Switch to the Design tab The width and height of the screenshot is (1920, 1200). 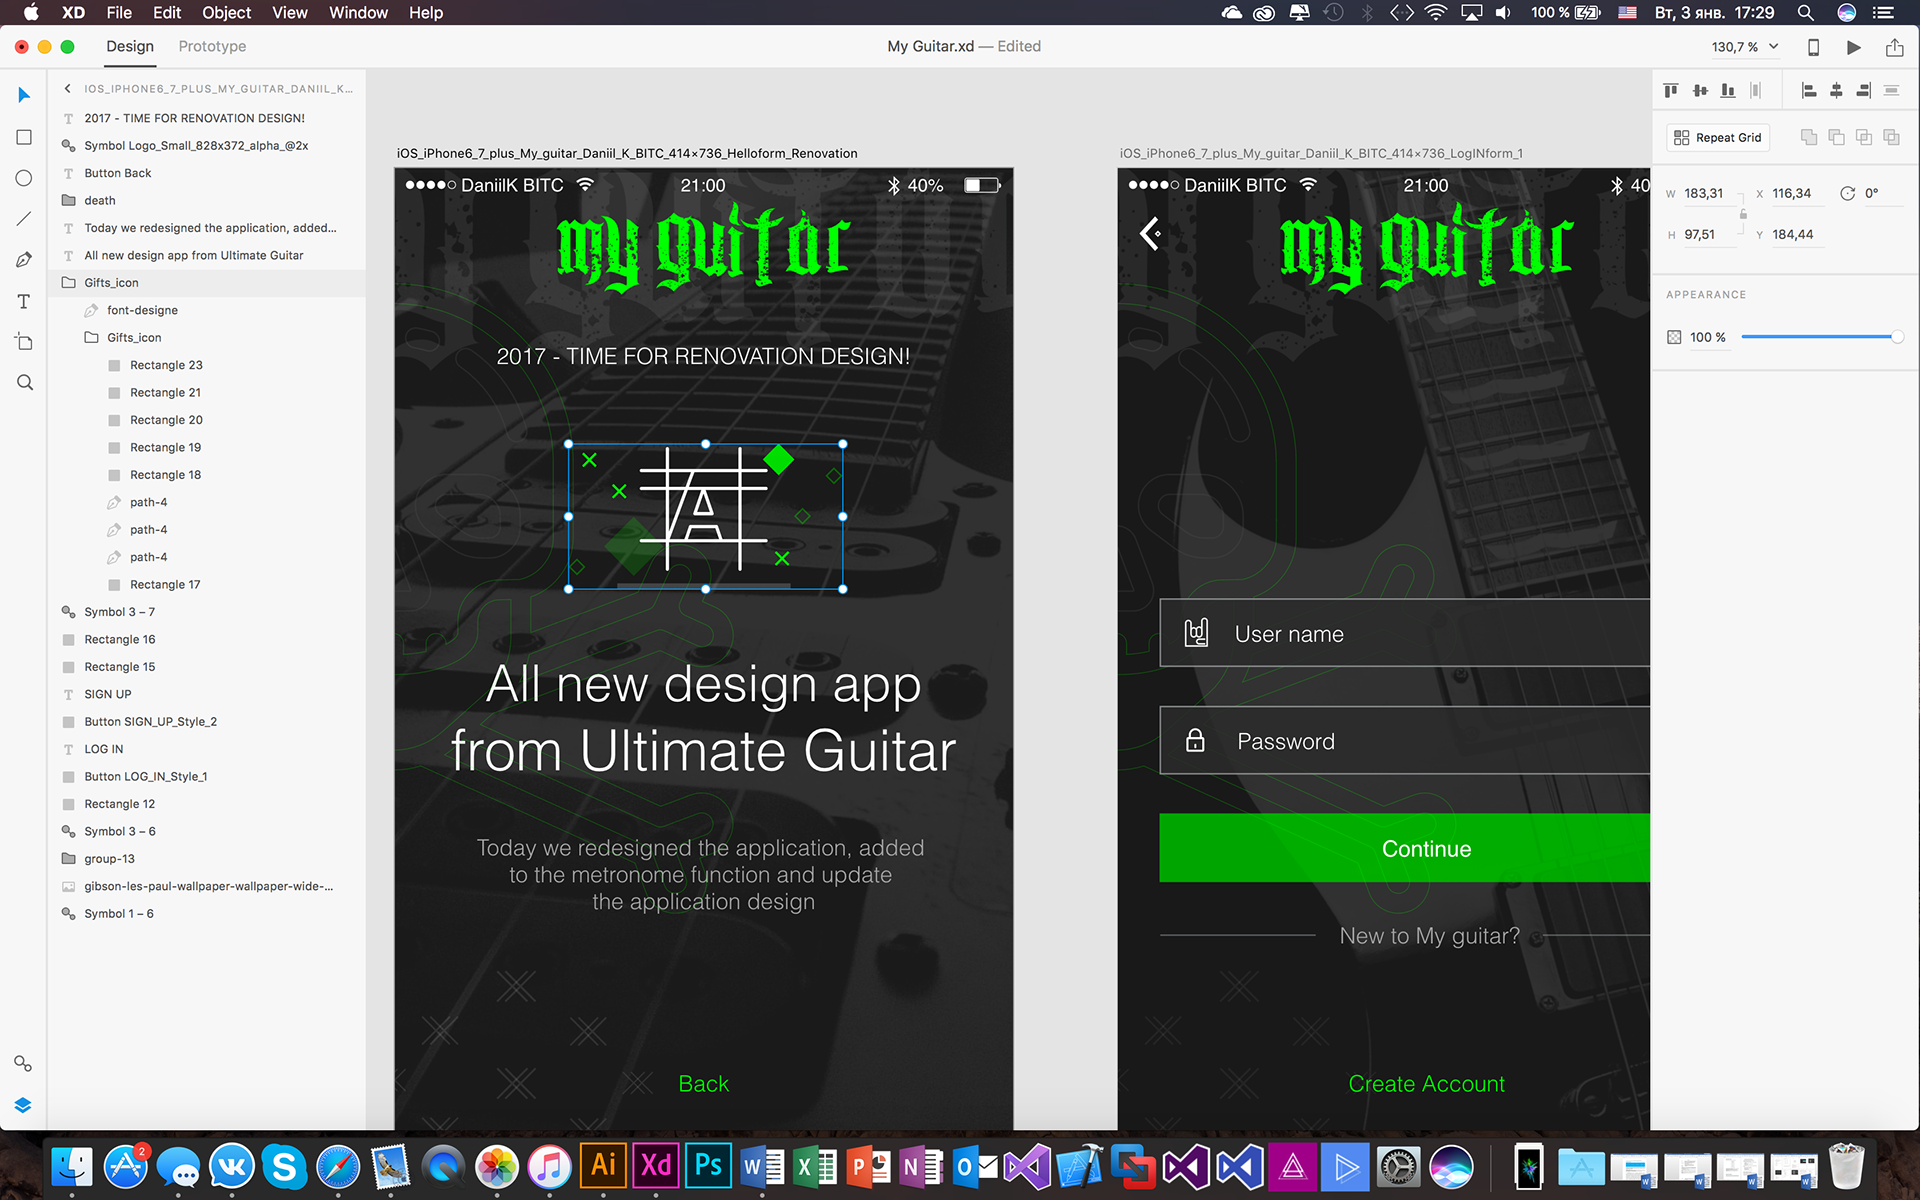[x=130, y=47]
